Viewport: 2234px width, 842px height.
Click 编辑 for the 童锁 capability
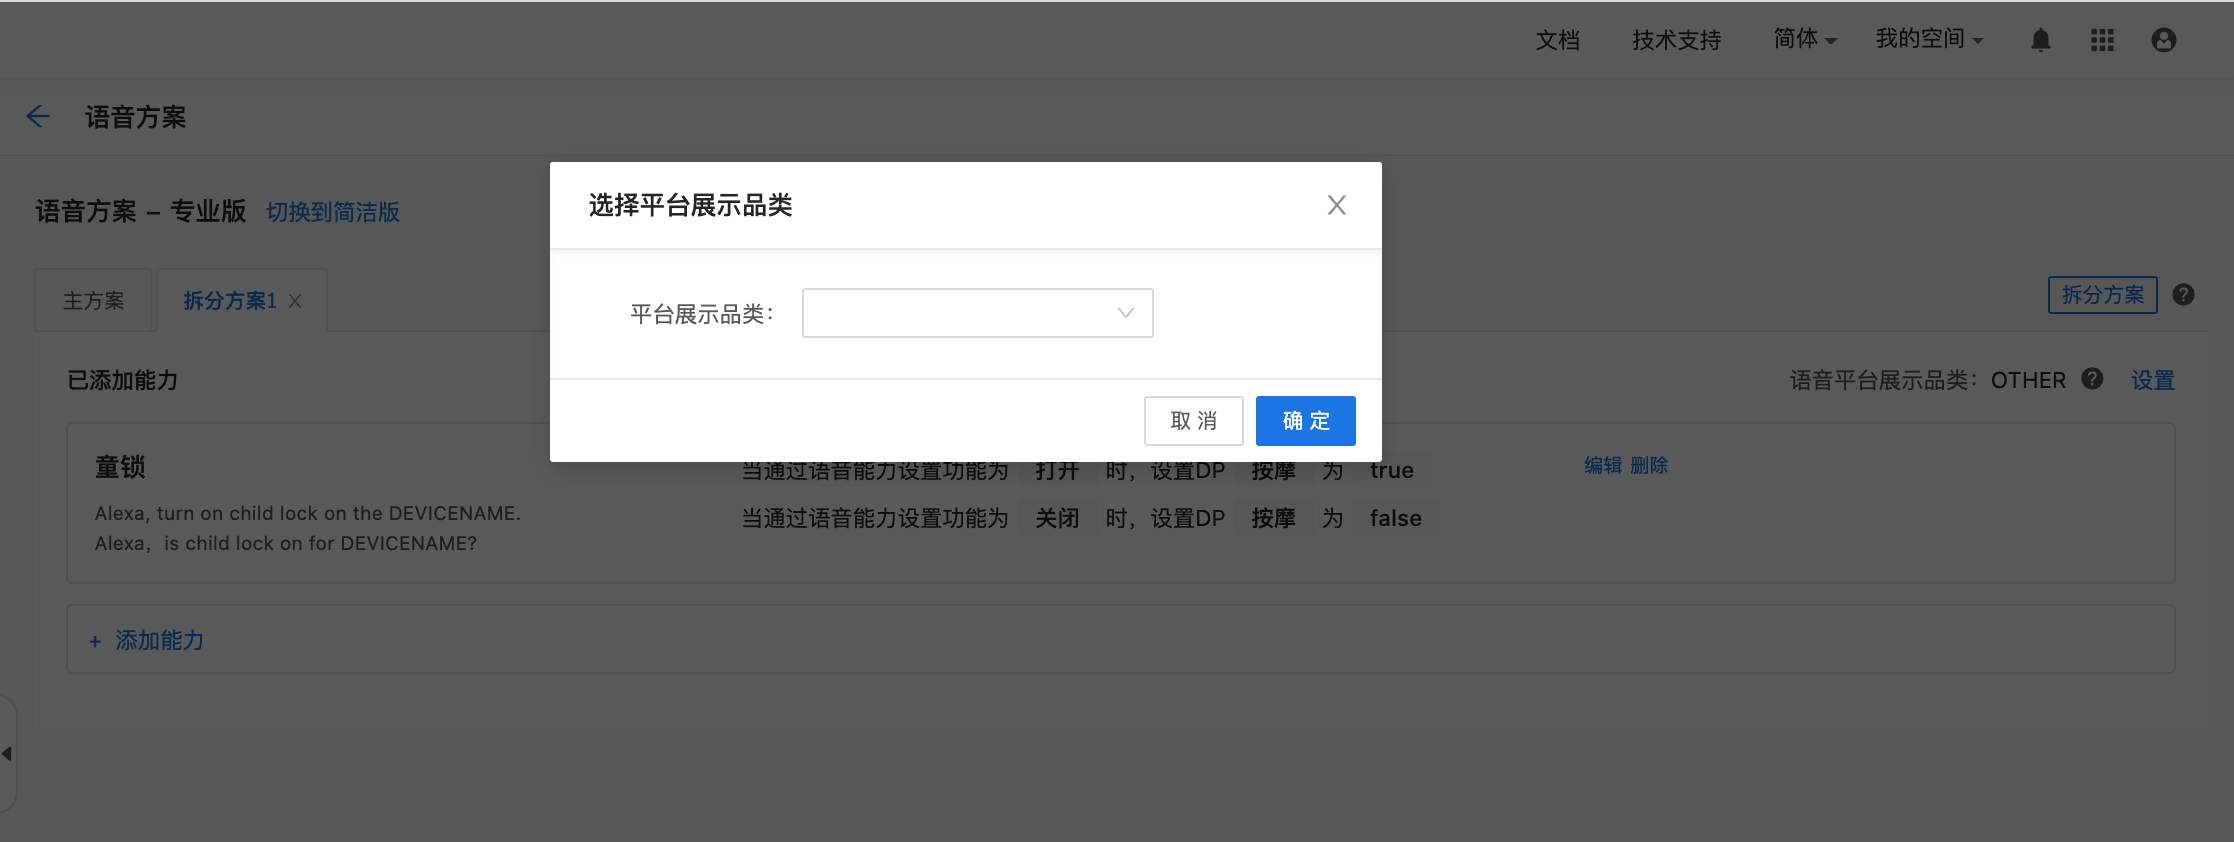(1603, 465)
